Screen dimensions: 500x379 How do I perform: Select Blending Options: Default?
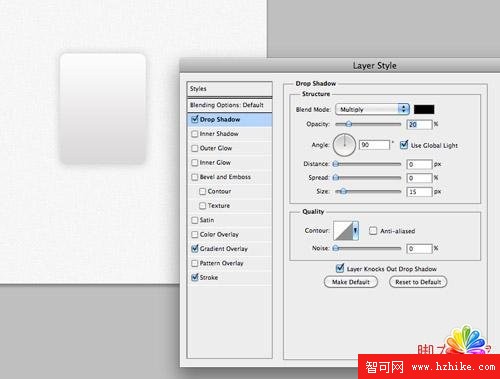230,105
